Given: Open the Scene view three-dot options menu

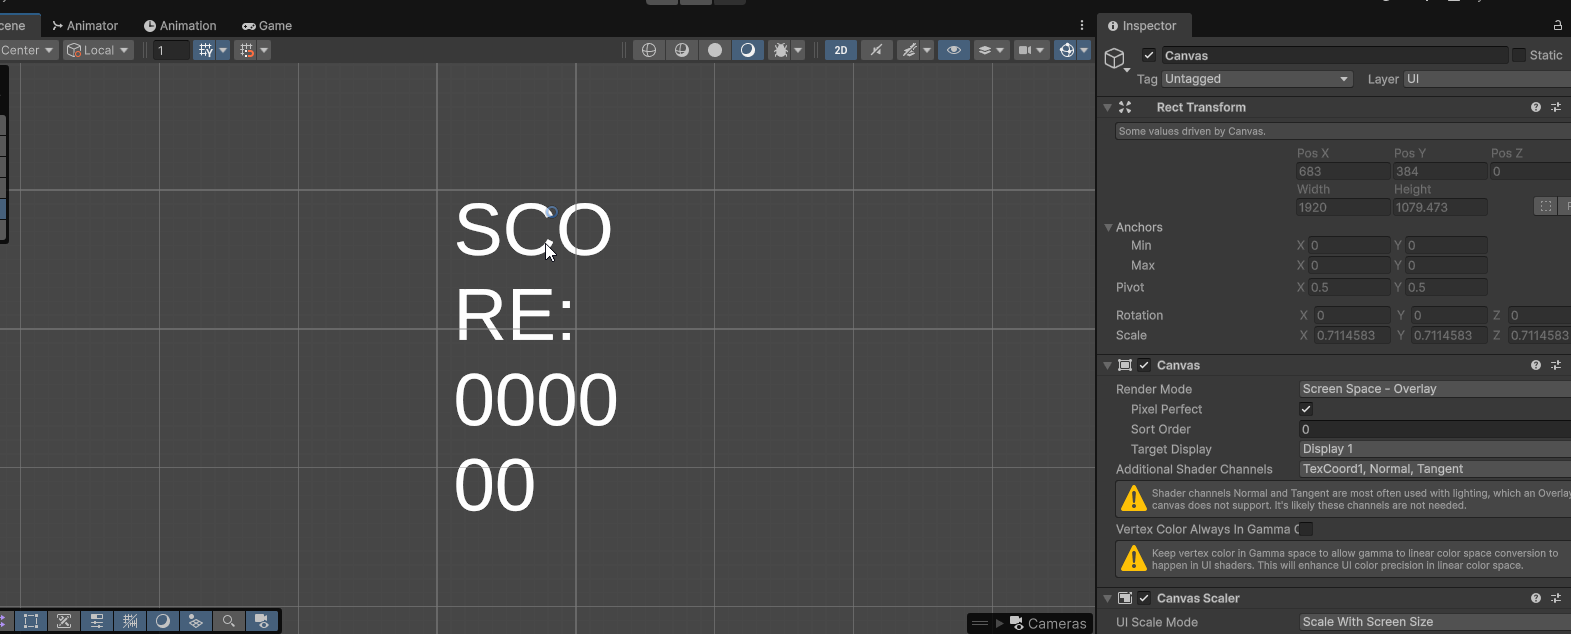Looking at the screenshot, I should tap(1082, 25).
